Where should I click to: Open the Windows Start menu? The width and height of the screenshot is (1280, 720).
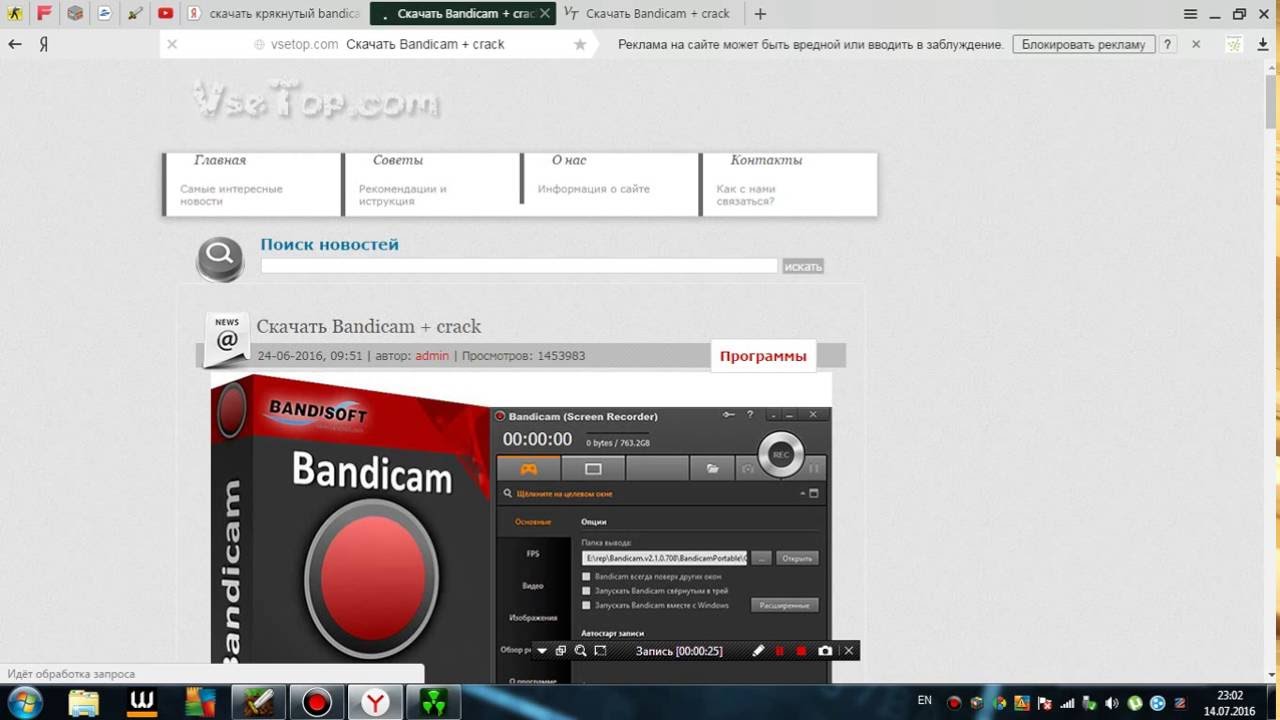point(24,702)
